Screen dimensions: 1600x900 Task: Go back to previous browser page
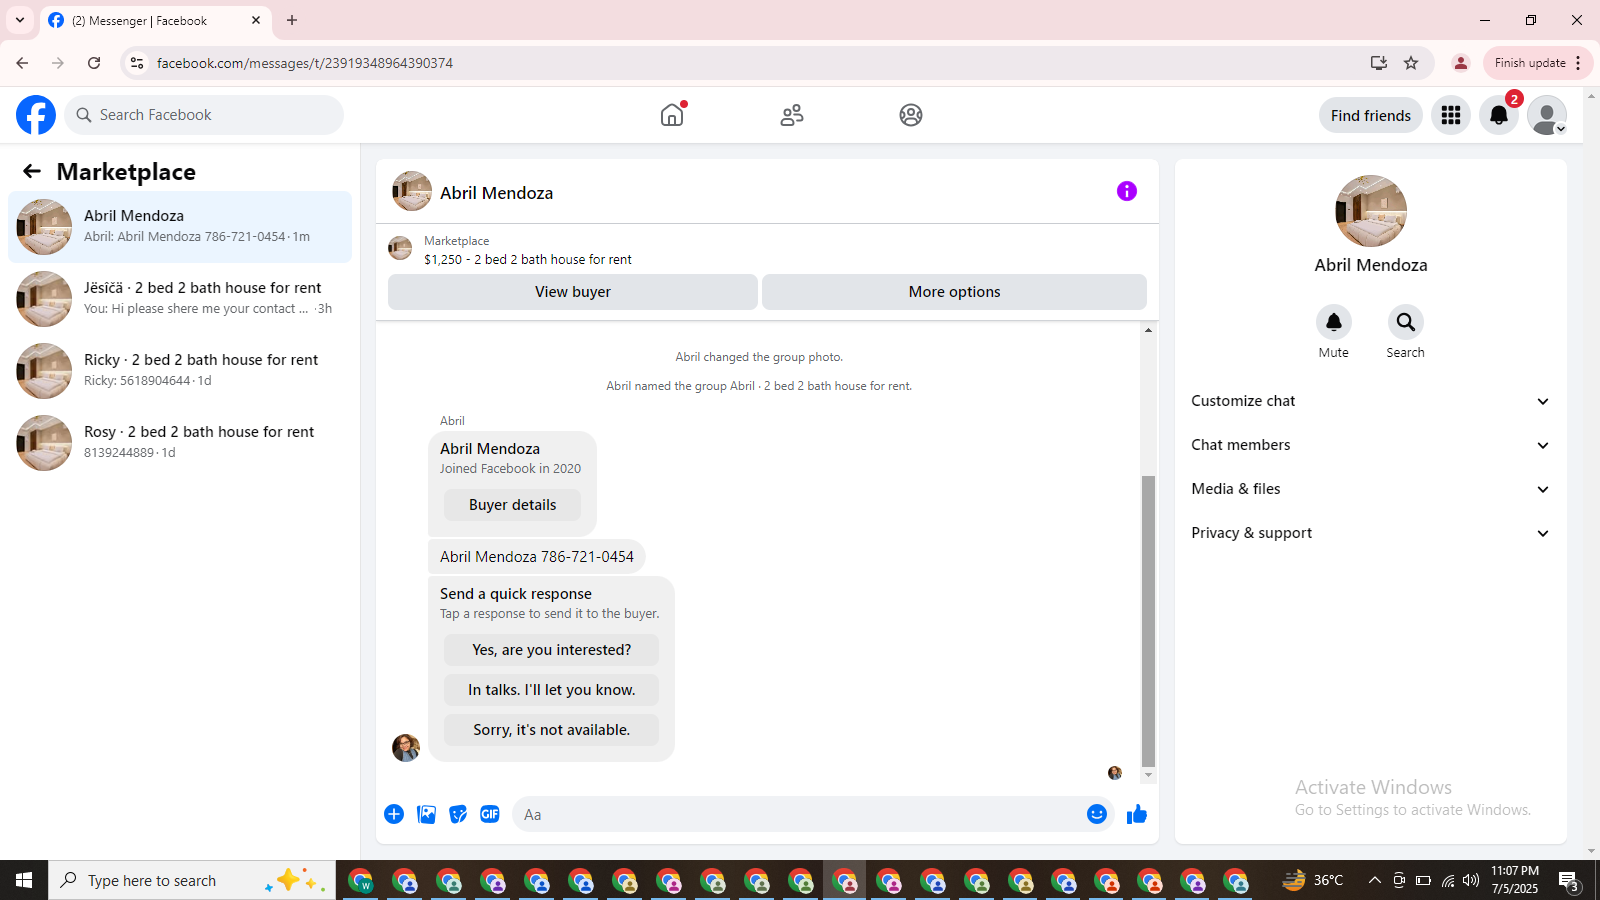pos(22,63)
